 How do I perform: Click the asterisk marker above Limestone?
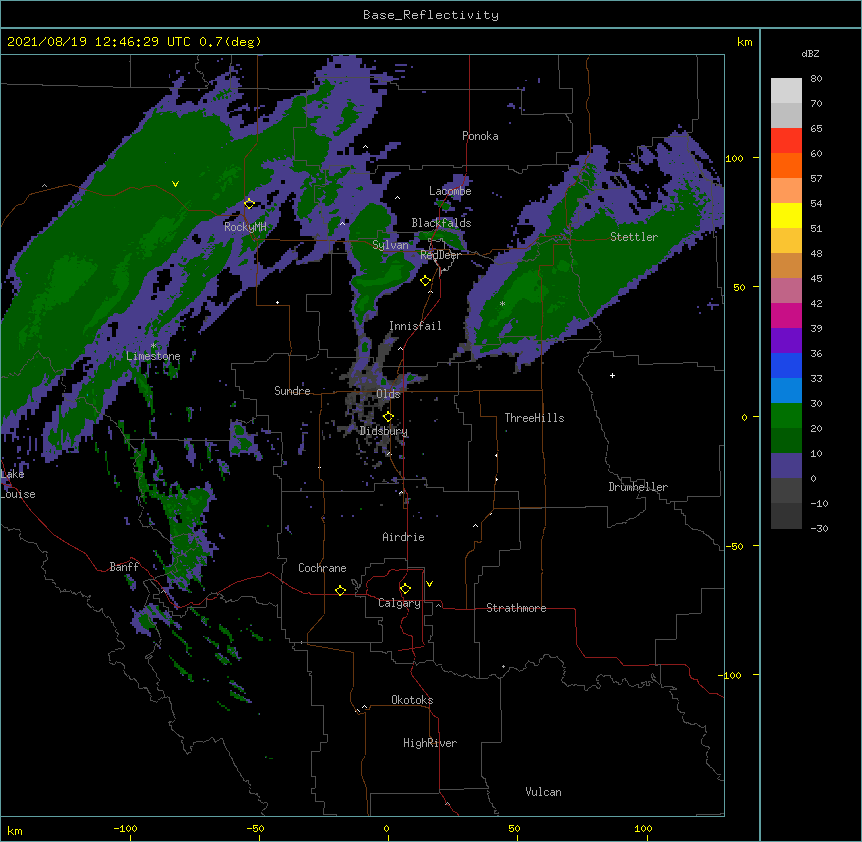(x=153, y=346)
